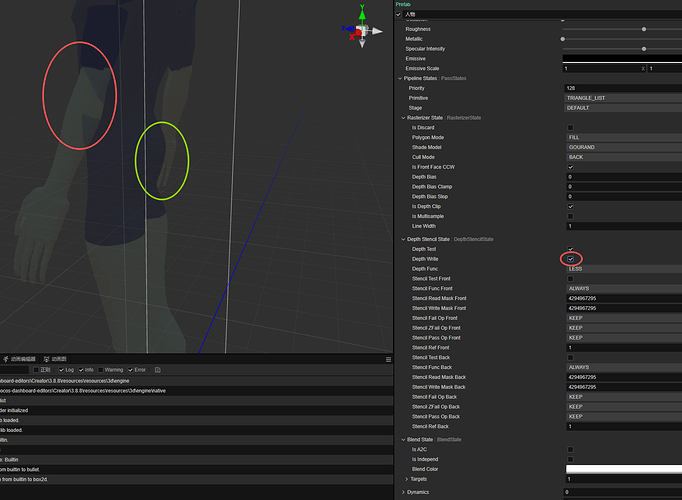
Task: Uncheck the Error filter in the console
Action: point(130,370)
